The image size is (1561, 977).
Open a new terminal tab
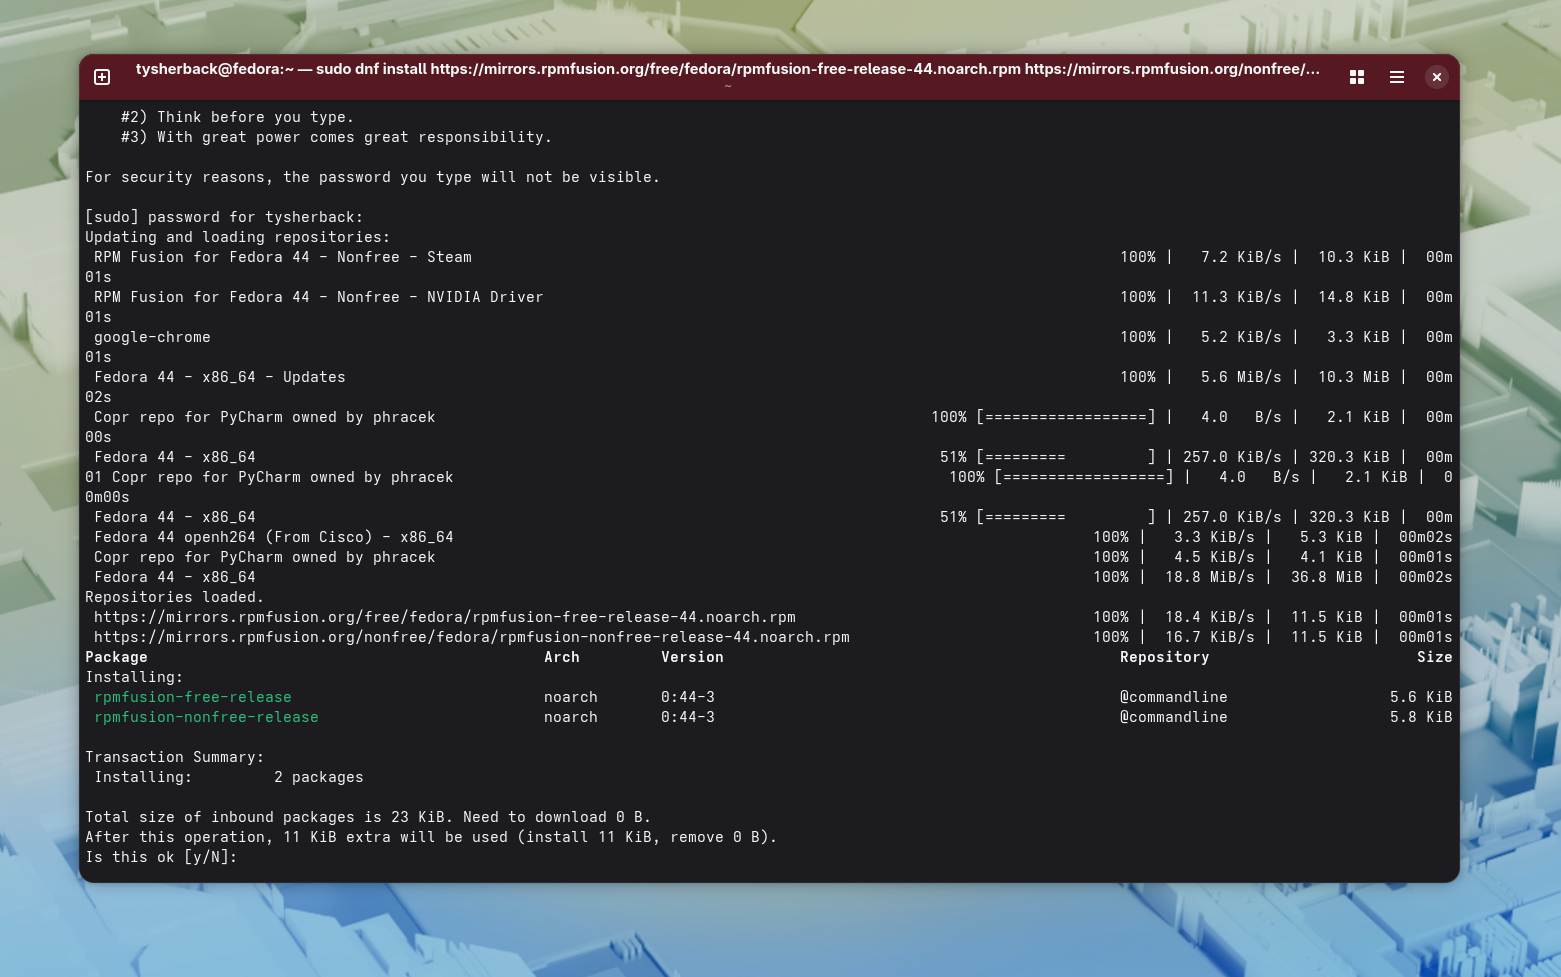point(102,77)
